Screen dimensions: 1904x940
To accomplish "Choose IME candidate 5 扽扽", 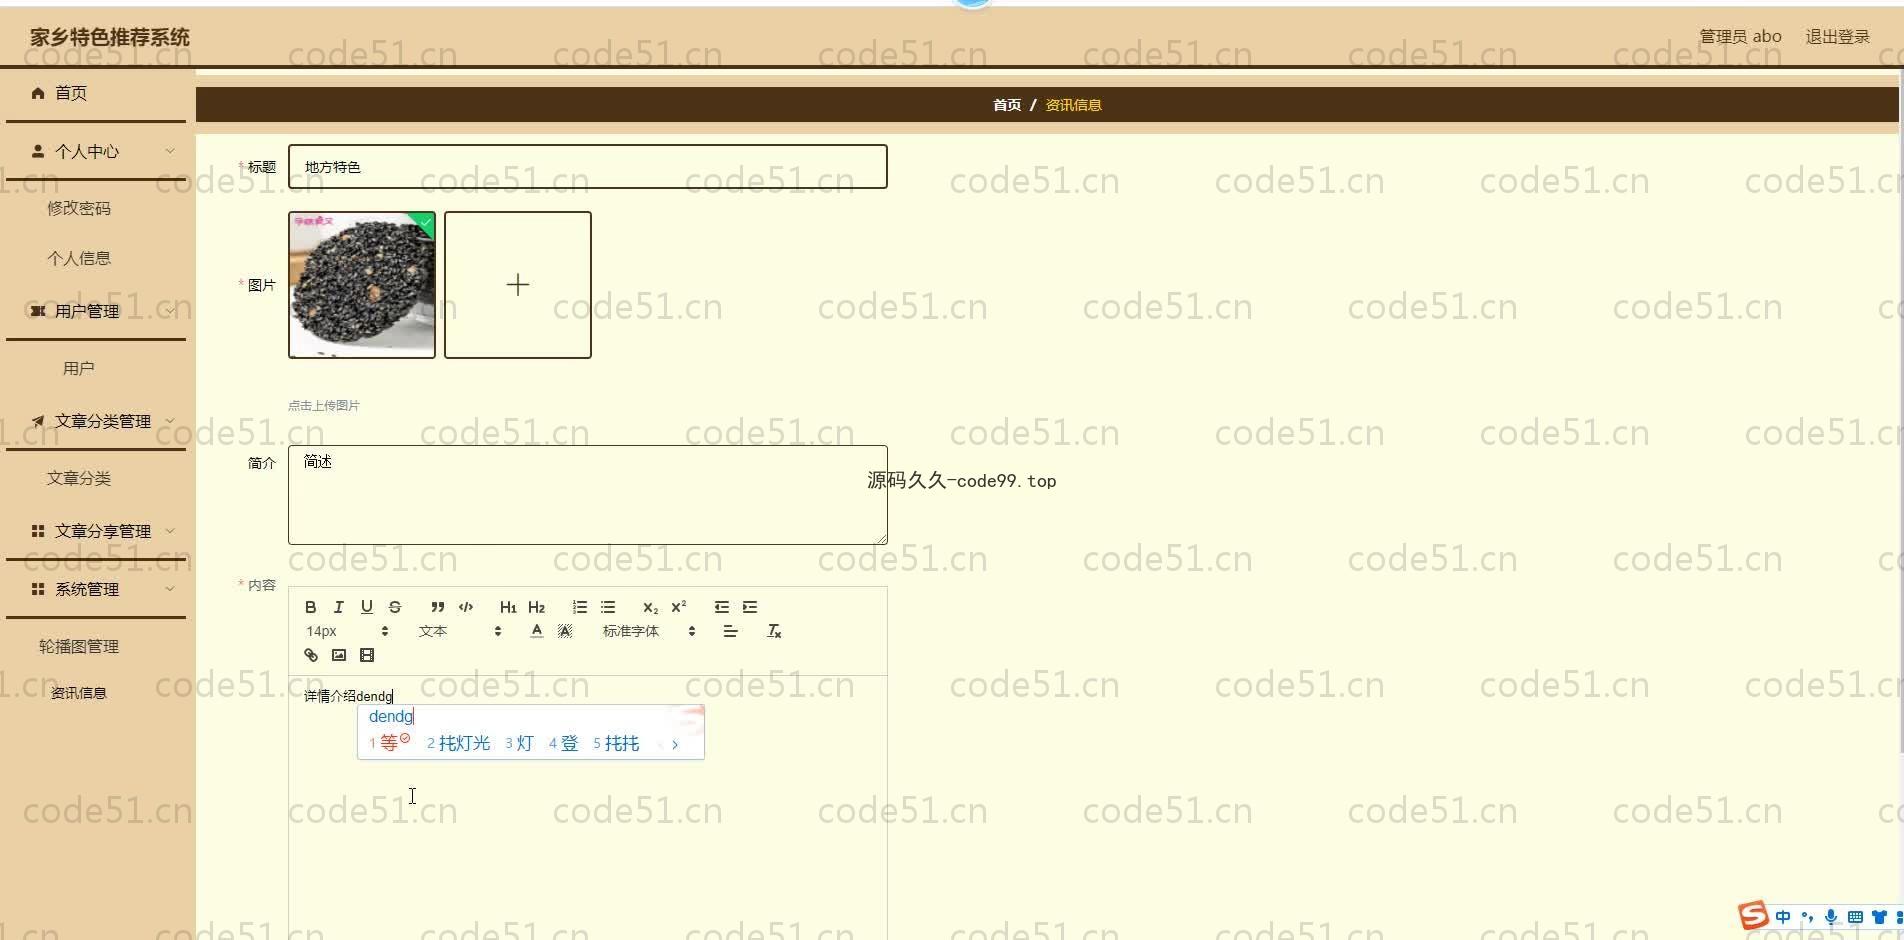I will [x=616, y=743].
